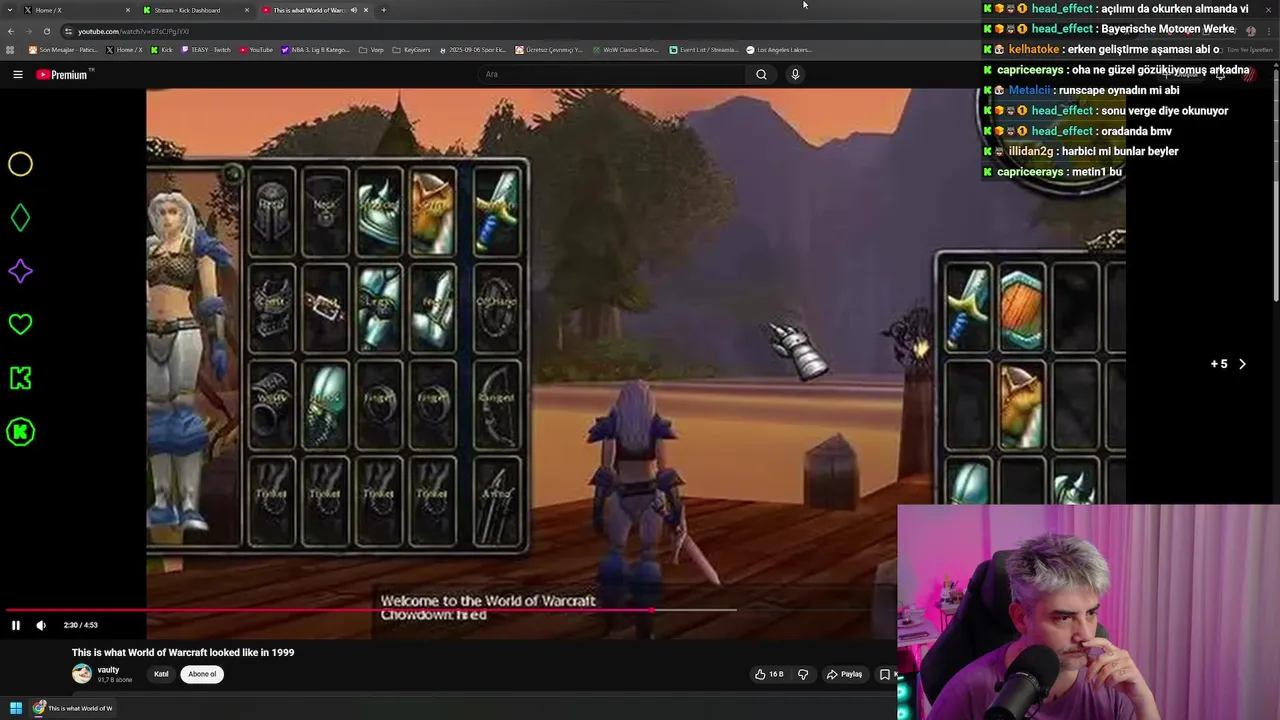
Task: Close the Home / X tab
Action: click(128, 10)
